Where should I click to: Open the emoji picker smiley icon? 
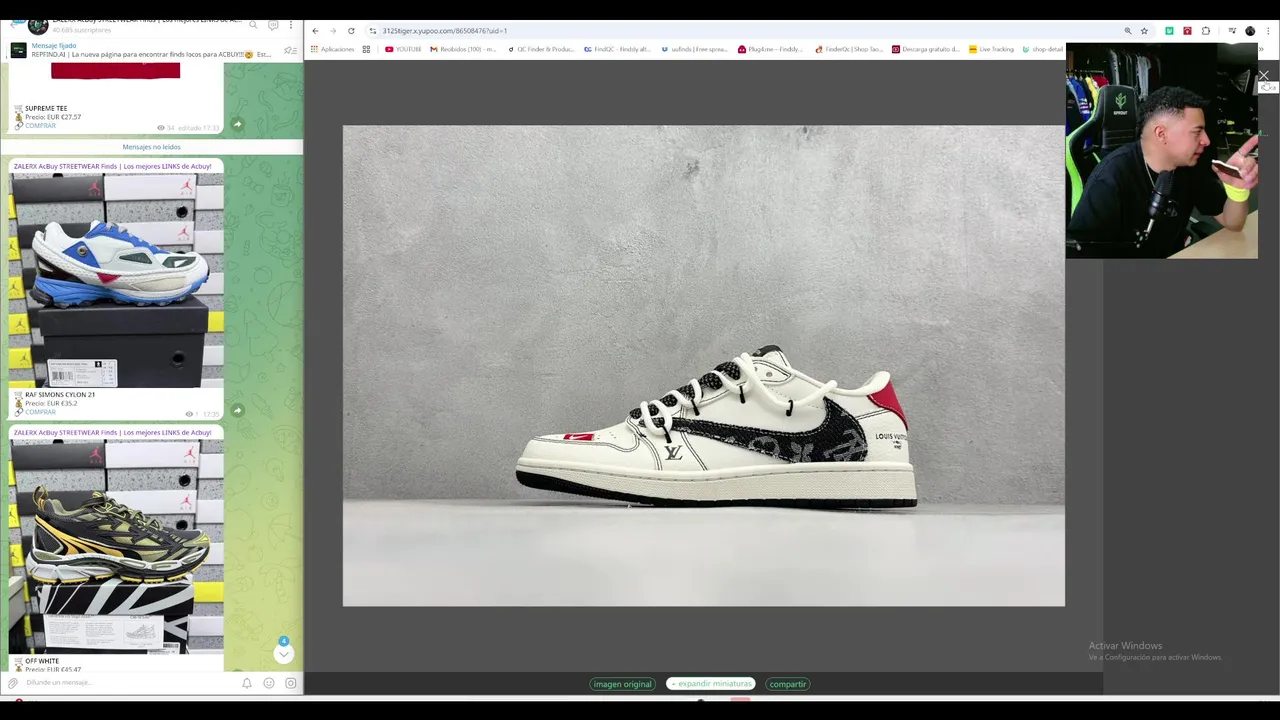pos(269,683)
